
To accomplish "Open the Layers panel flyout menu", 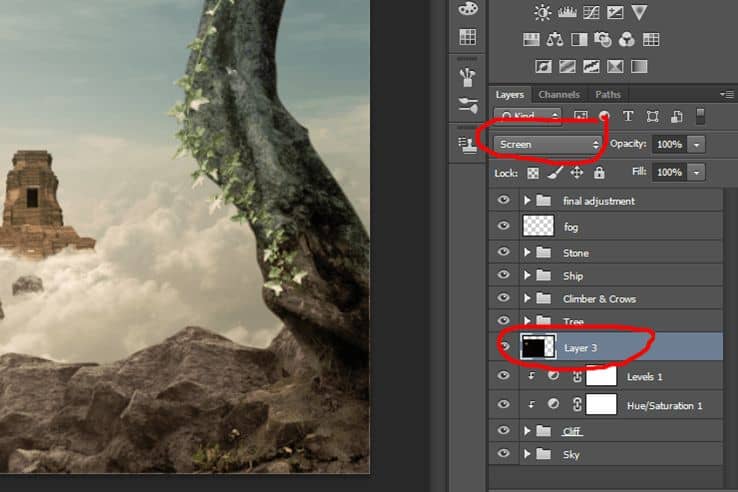I will point(727,95).
